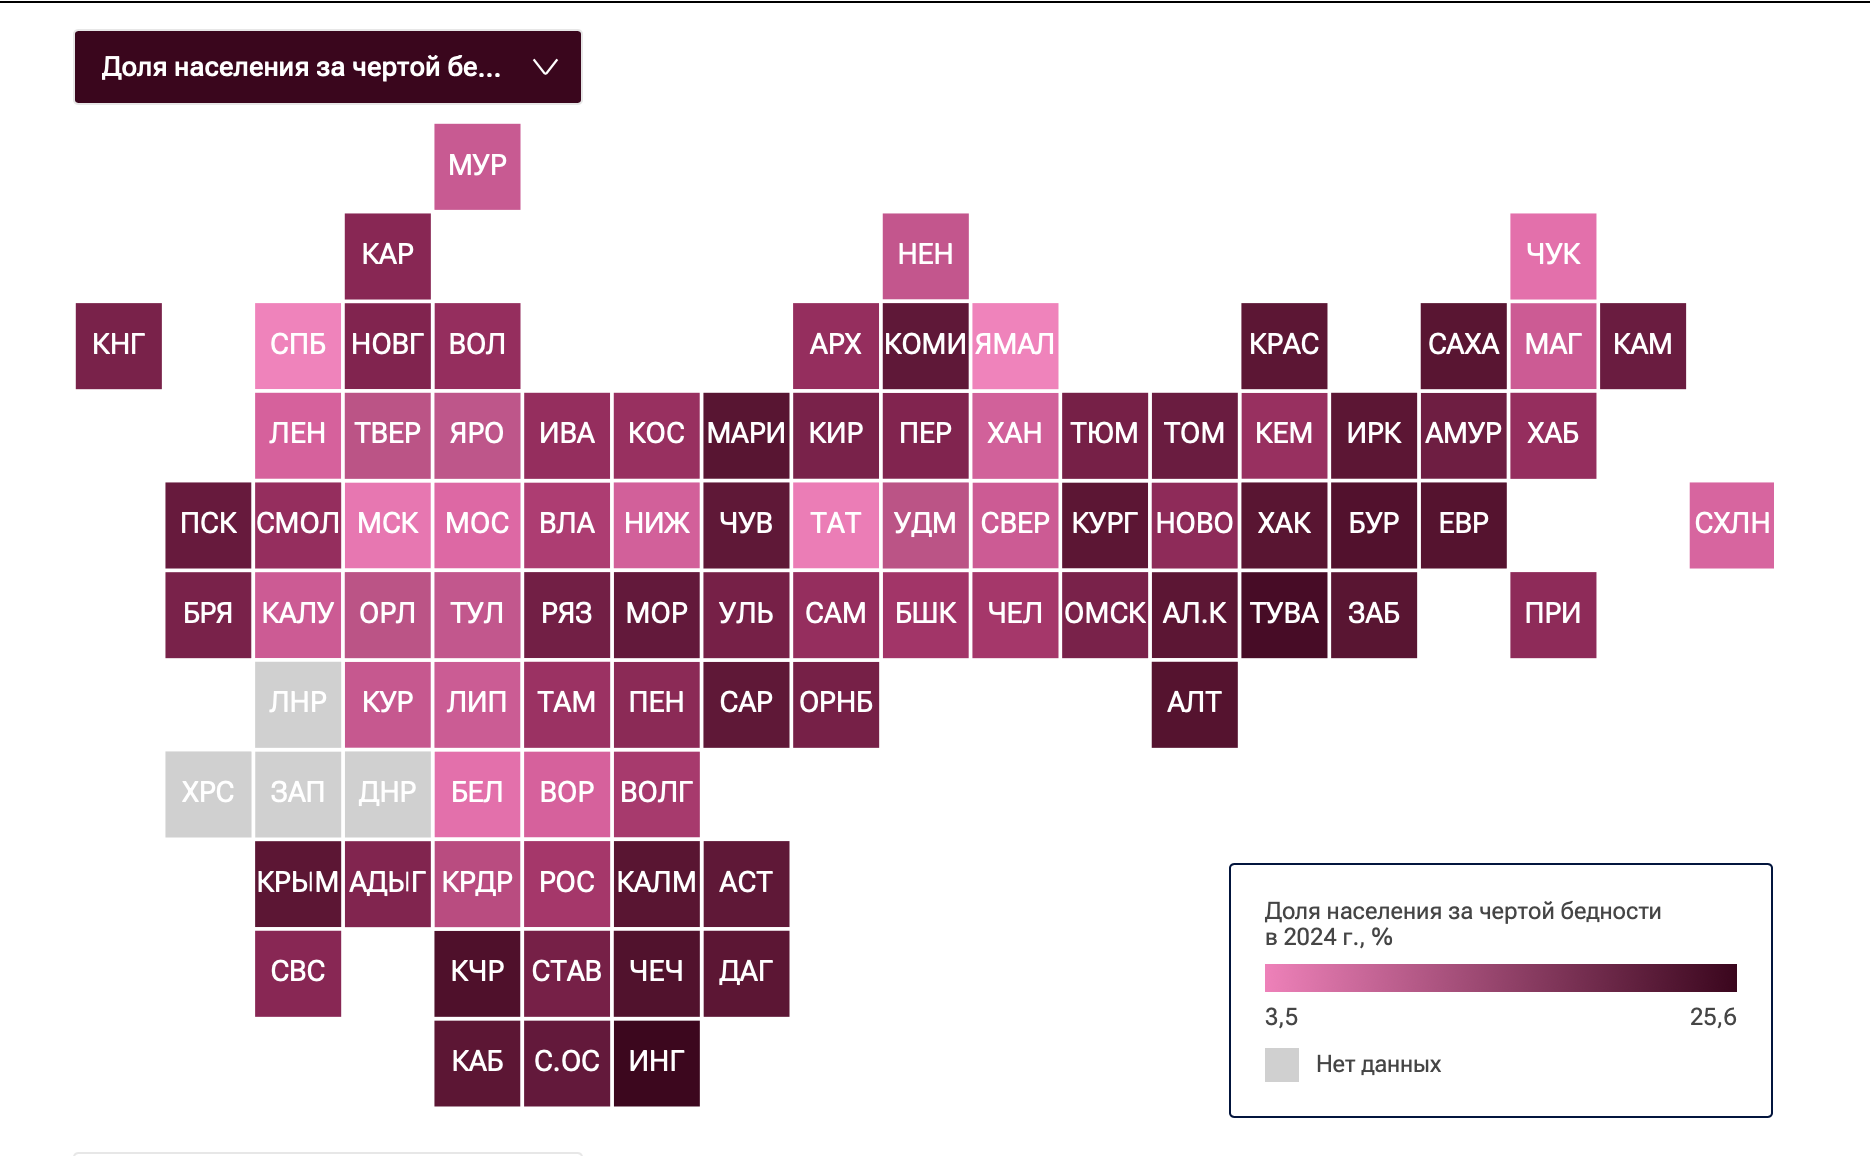
Task: Select the АЛТ region tile
Action: (x=1194, y=704)
